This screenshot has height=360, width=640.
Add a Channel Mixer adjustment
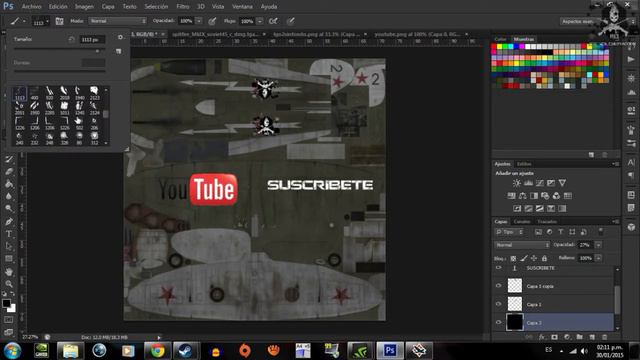tap(556, 196)
